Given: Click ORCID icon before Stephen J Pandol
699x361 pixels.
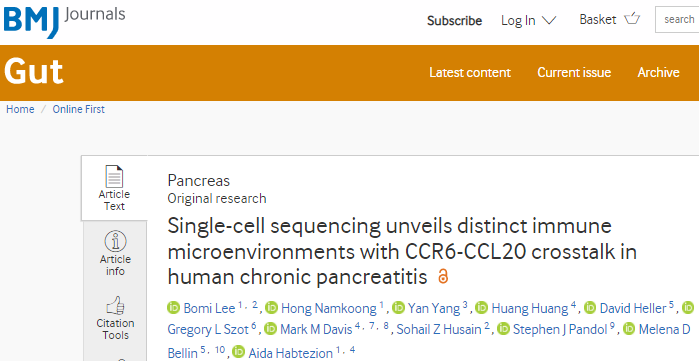Looking at the screenshot, I should pos(503,329).
